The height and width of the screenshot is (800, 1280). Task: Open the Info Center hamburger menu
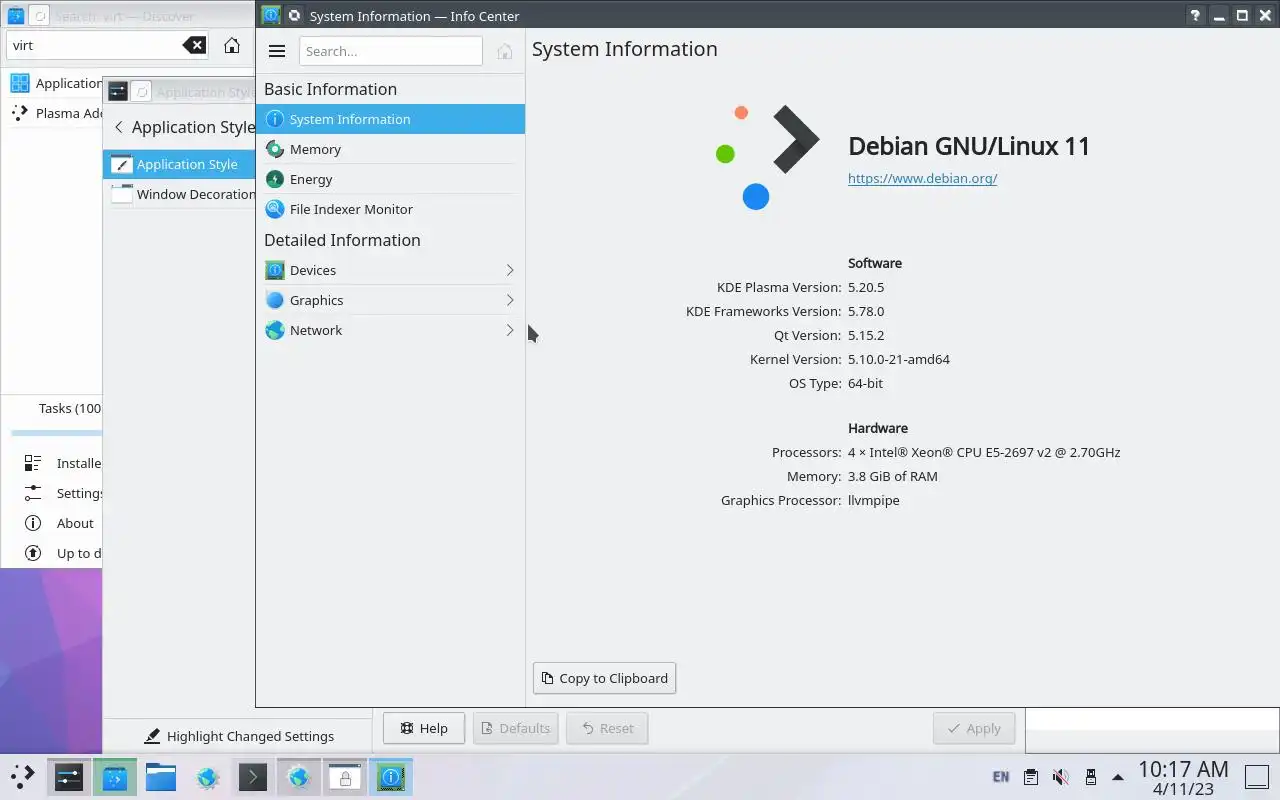pos(277,51)
